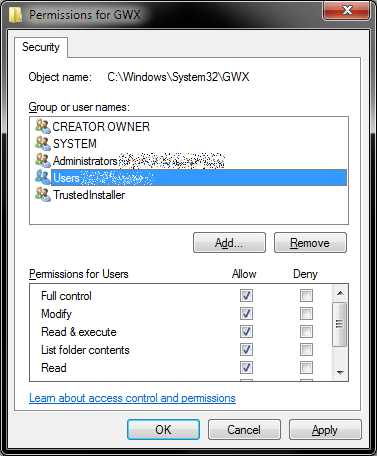Toggle Allow checkbox for Read
The width and height of the screenshot is (377, 456).
(246, 367)
